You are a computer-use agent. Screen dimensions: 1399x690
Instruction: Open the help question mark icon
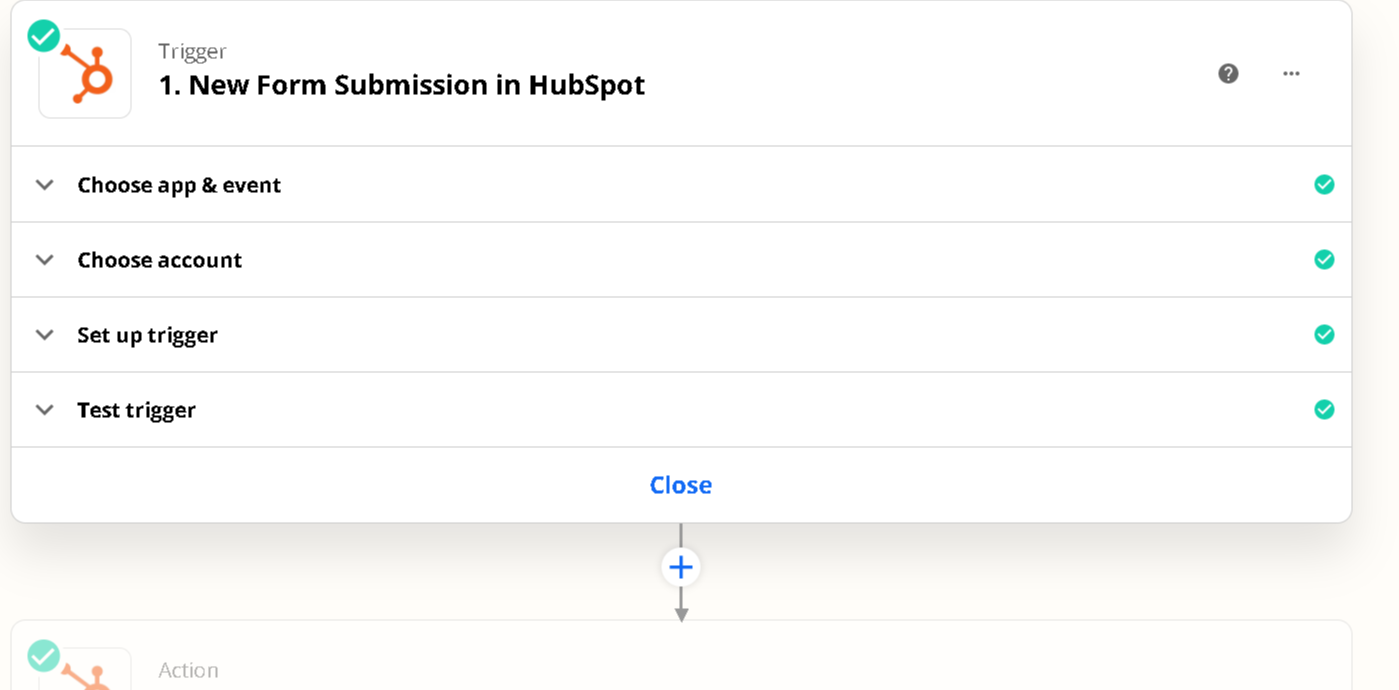pyautogui.click(x=1228, y=73)
